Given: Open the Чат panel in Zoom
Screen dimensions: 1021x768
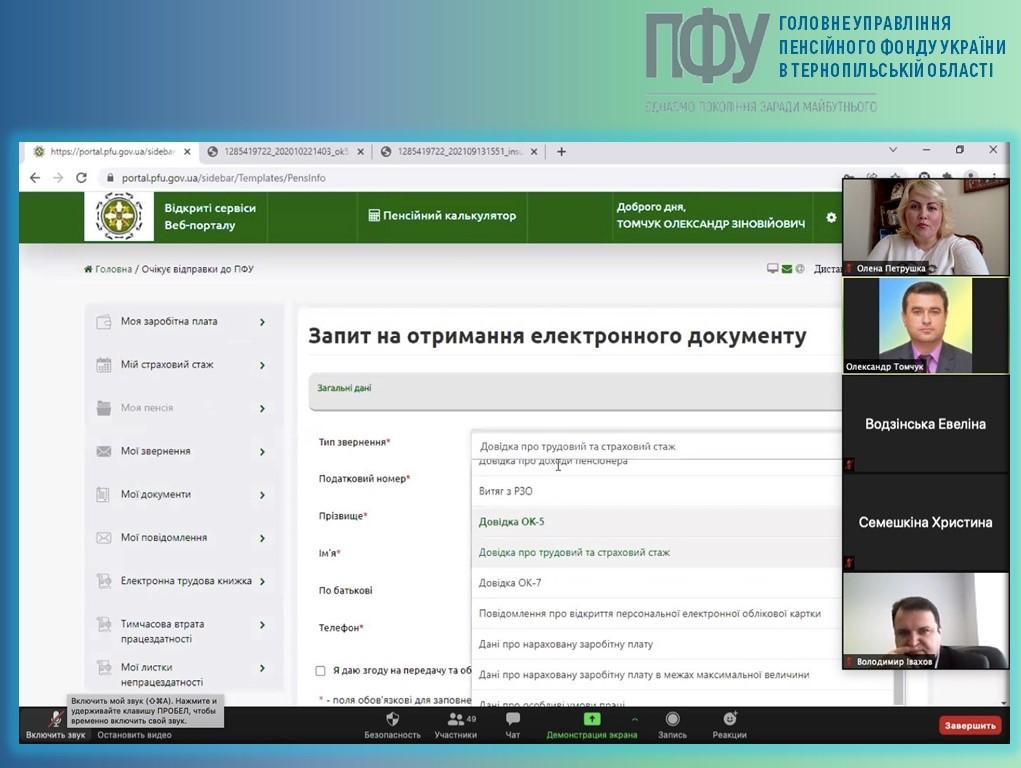Looking at the screenshot, I should click(x=513, y=725).
